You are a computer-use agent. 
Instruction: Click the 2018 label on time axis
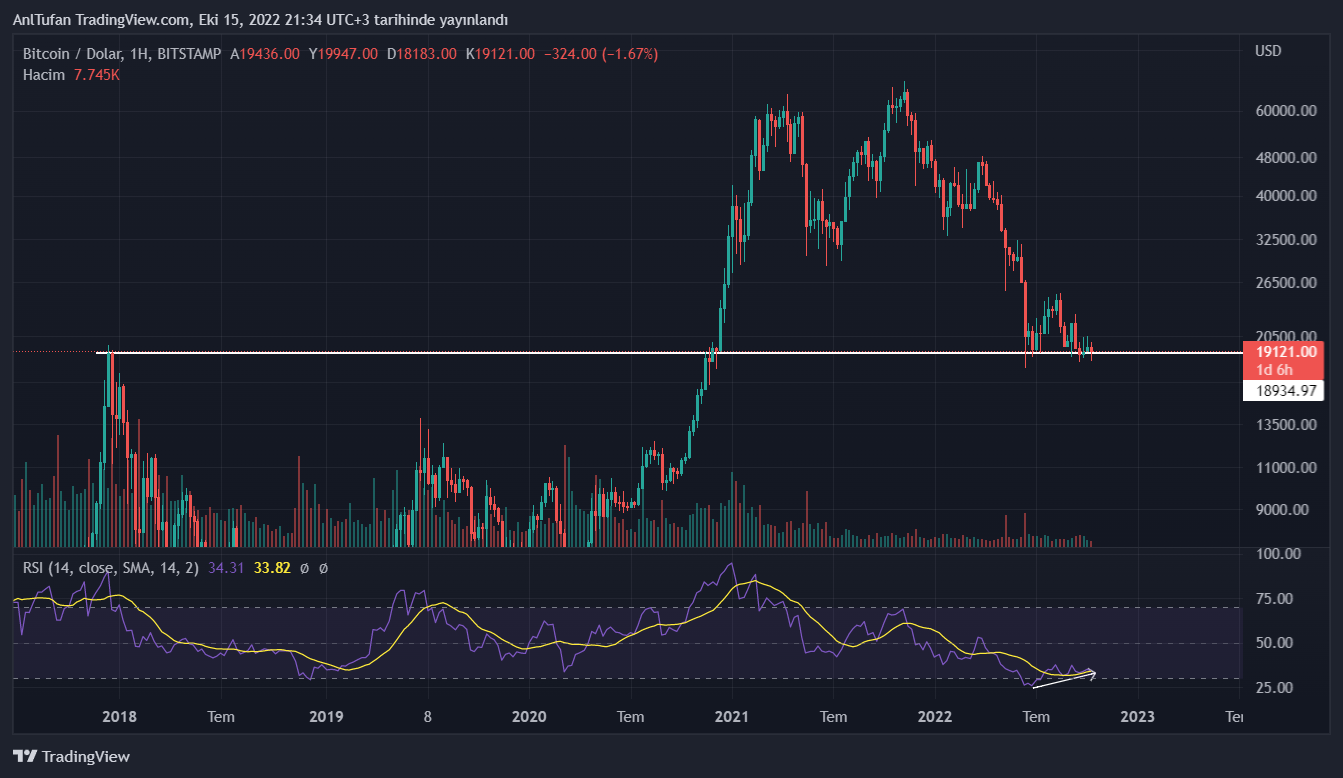[x=119, y=716]
